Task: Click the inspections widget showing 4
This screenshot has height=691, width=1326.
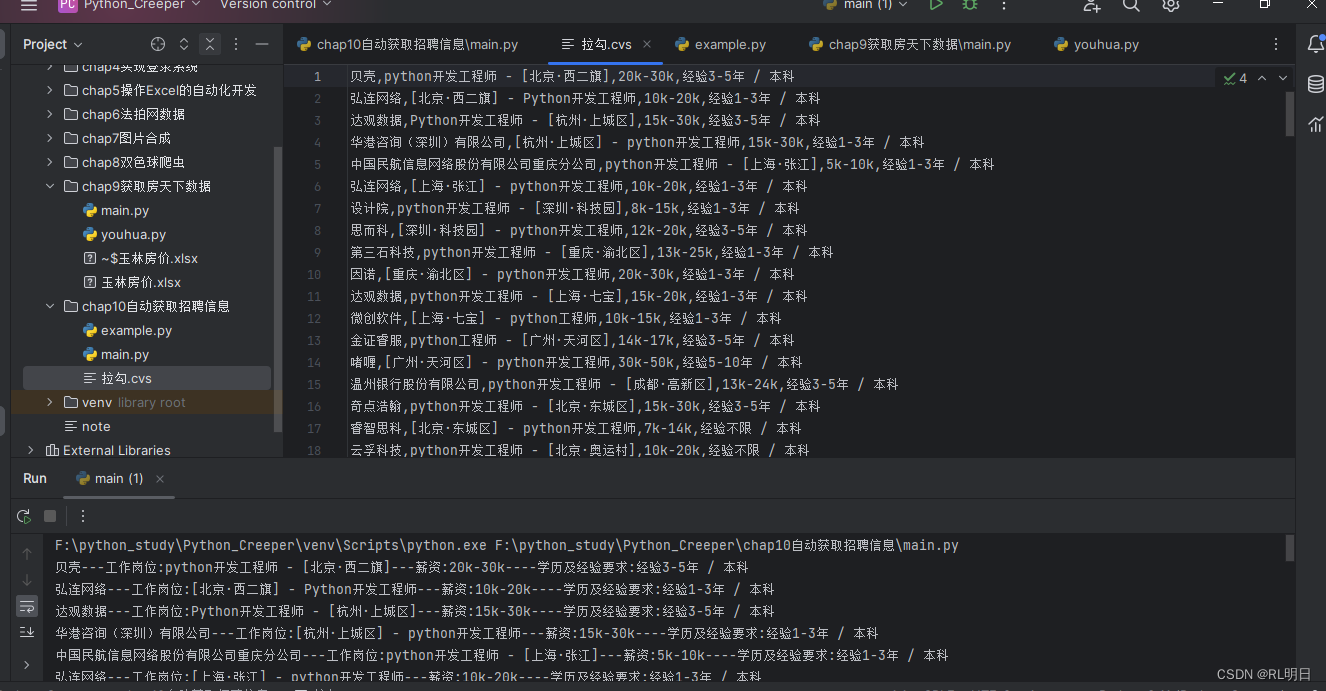Action: tap(1235, 78)
